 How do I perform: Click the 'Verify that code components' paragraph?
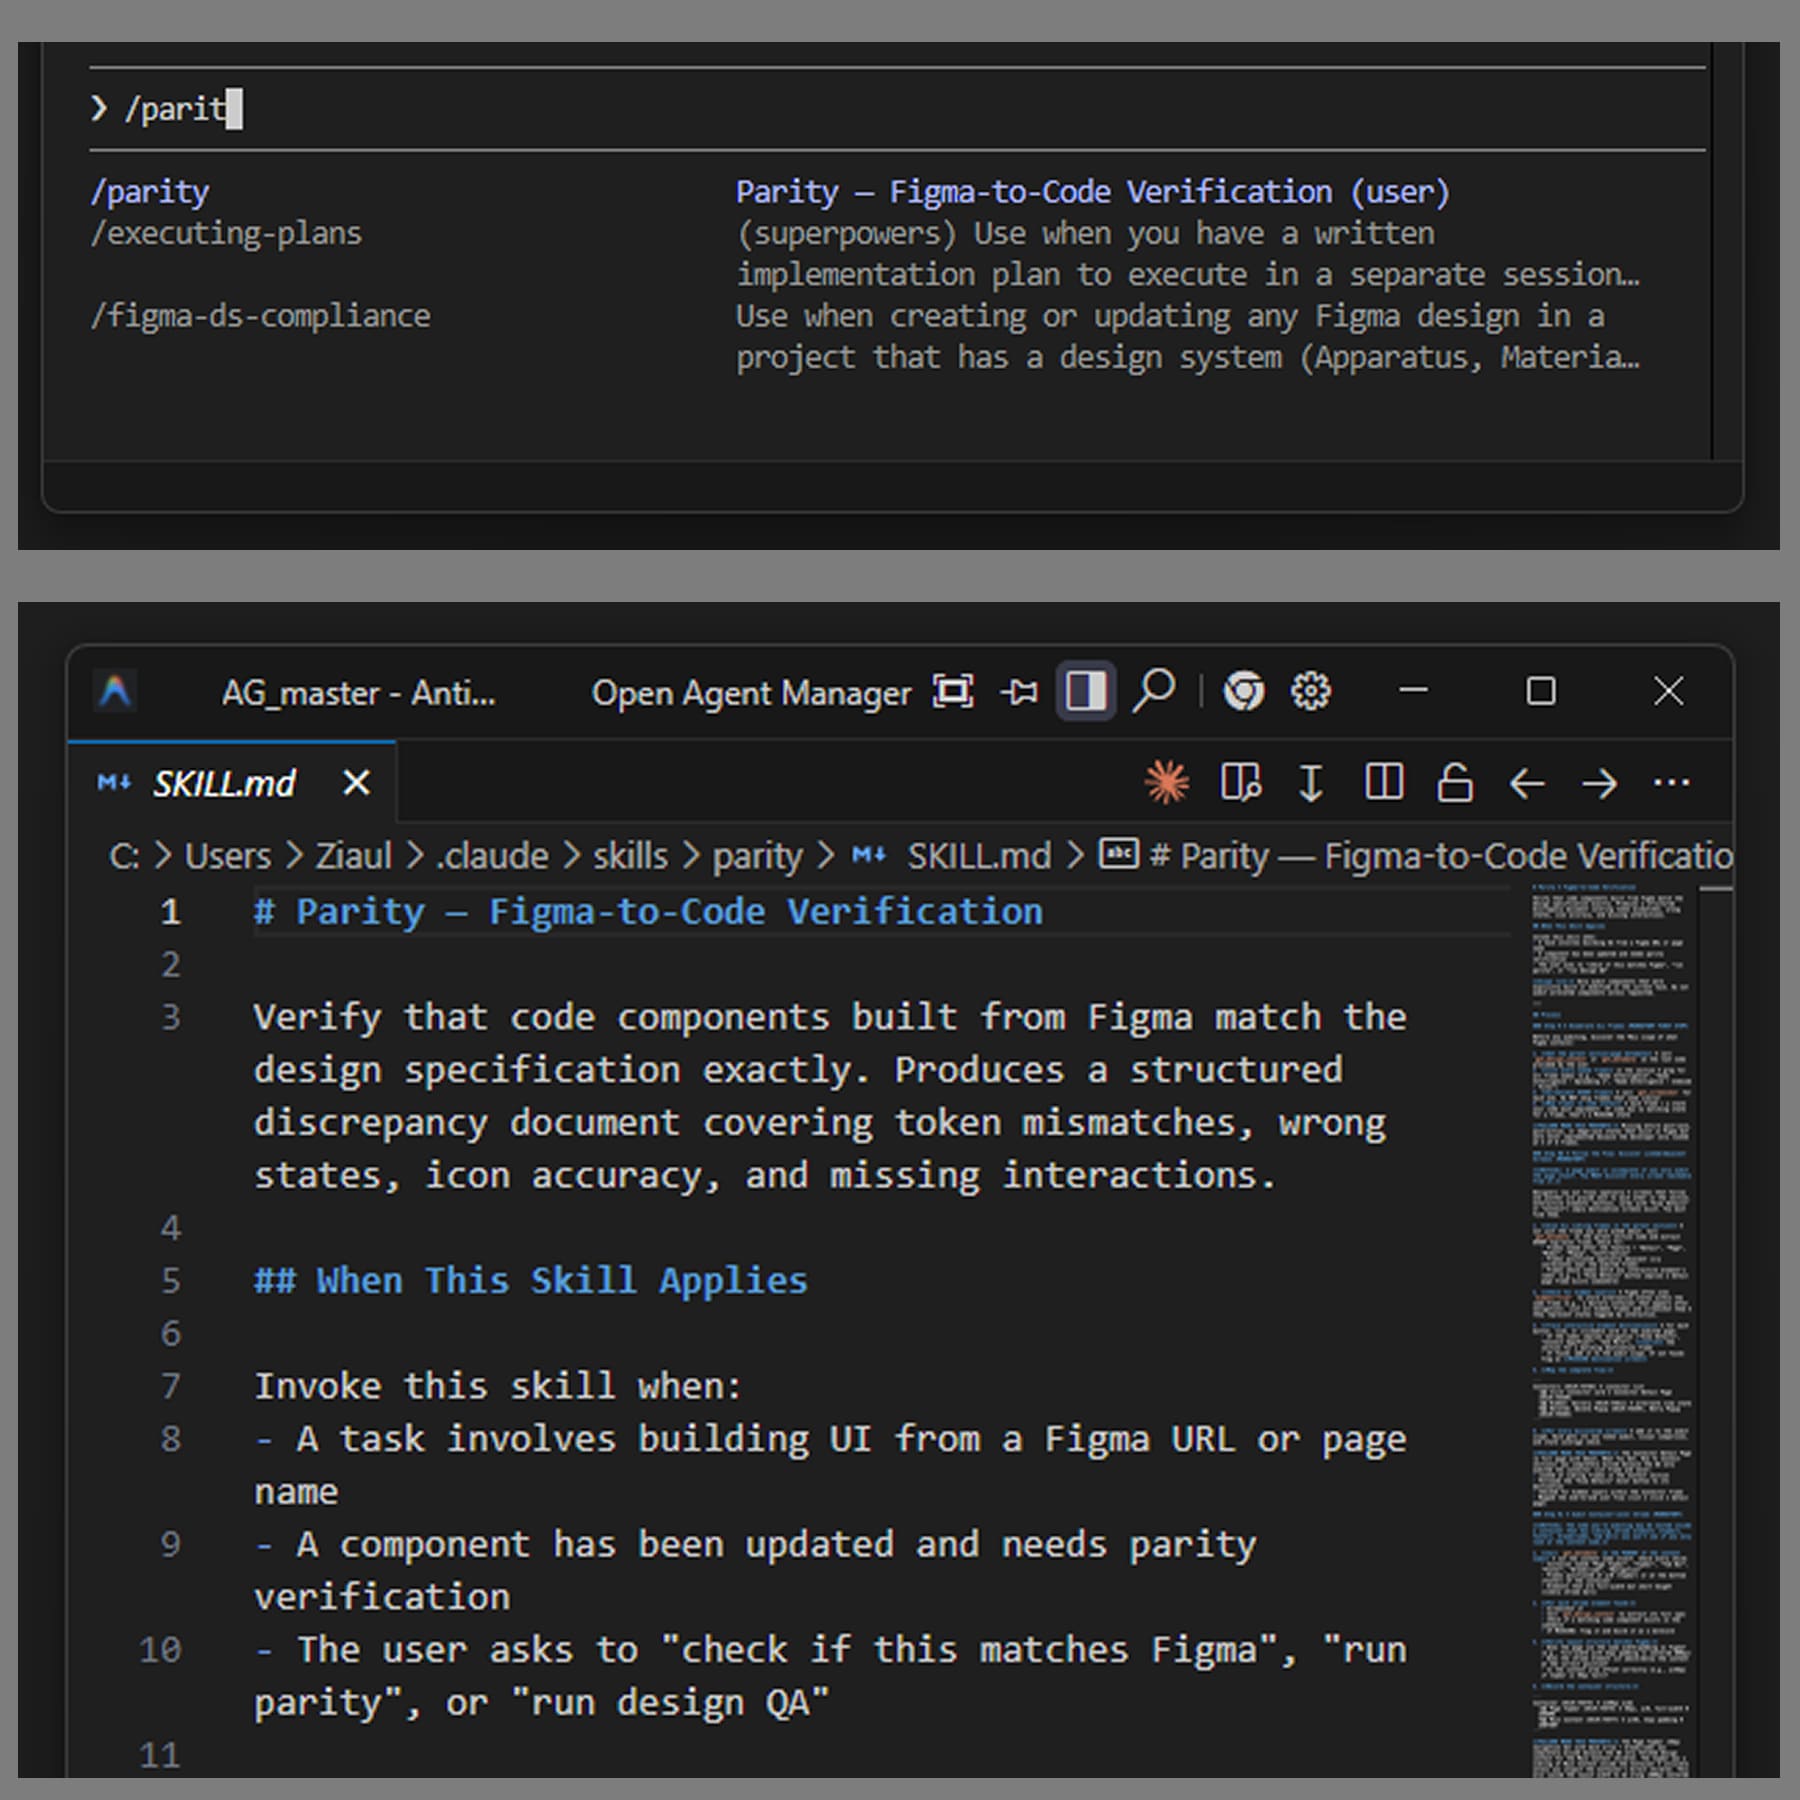(x=830, y=1096)
